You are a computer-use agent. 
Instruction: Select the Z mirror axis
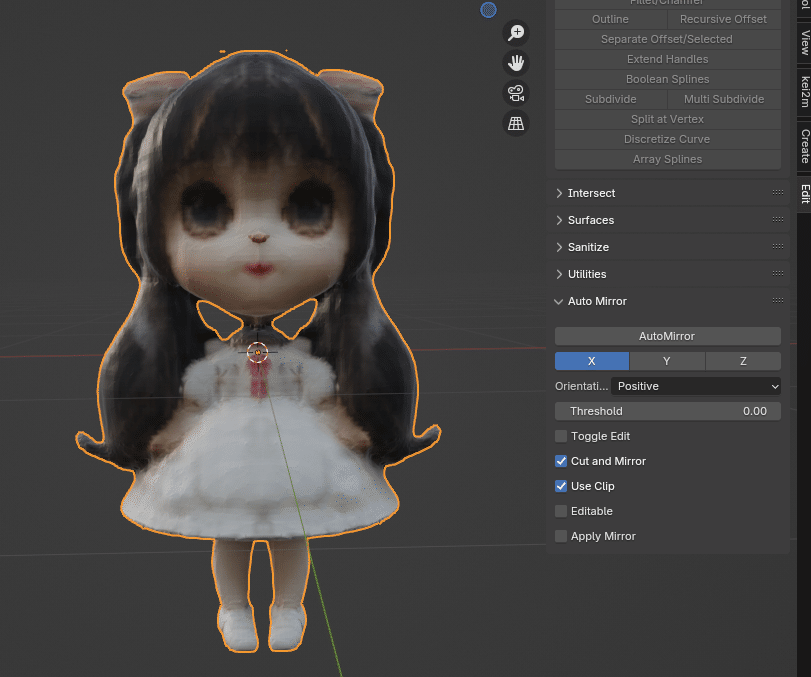[743, 361]
